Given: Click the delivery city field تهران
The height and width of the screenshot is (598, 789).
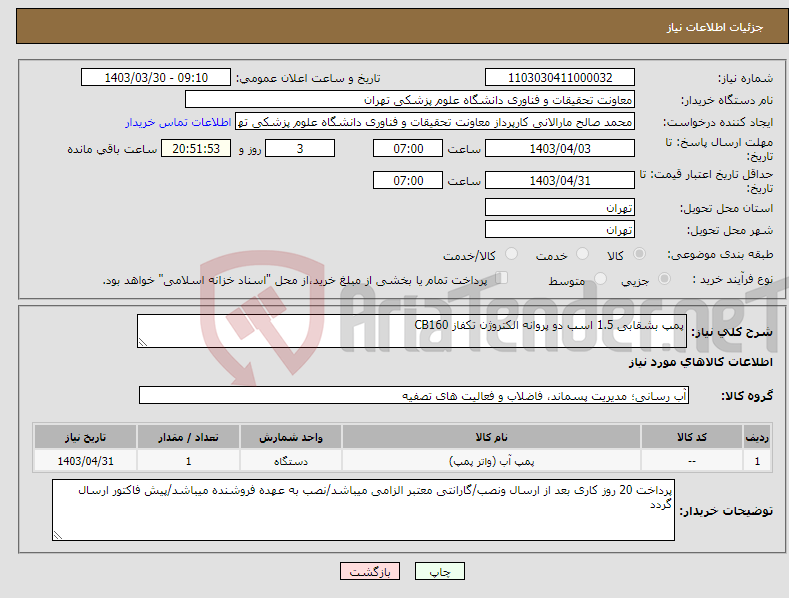Looking at the screenshot, I should point(560,230).
